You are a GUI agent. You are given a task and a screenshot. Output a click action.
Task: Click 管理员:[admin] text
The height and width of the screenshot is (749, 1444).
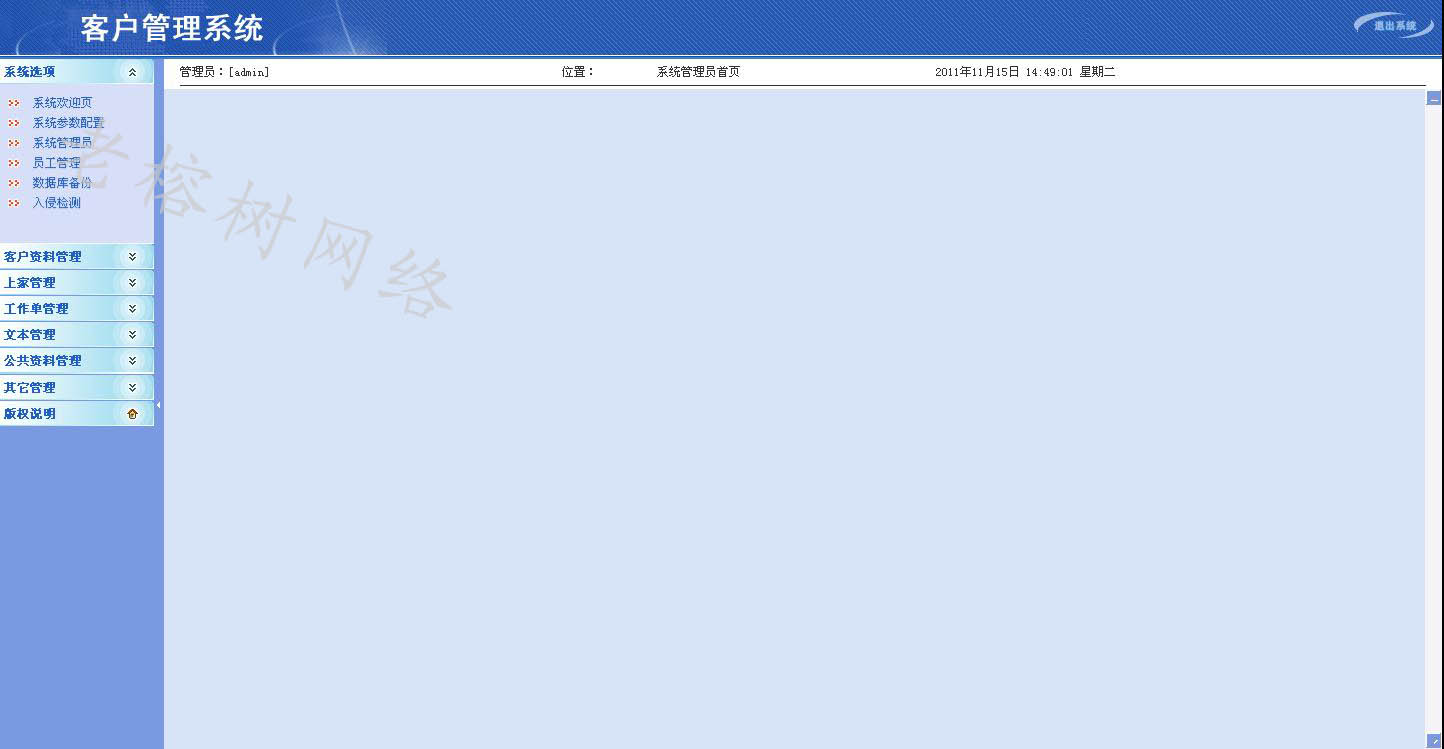pyautogui.click(x=224, y=72)
